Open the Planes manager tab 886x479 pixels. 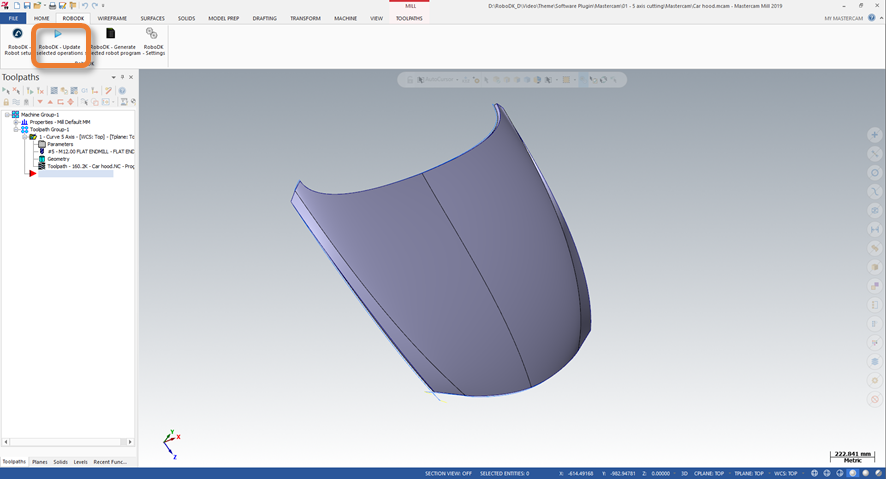pyautogui.click(x=40, y=462)
